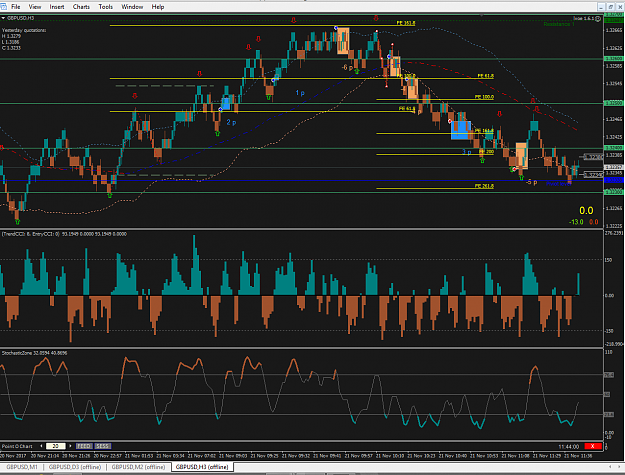Click the 11:44:00 timer text
The height and width of the screenshot is (475, 625).
(x=568, y=446)
